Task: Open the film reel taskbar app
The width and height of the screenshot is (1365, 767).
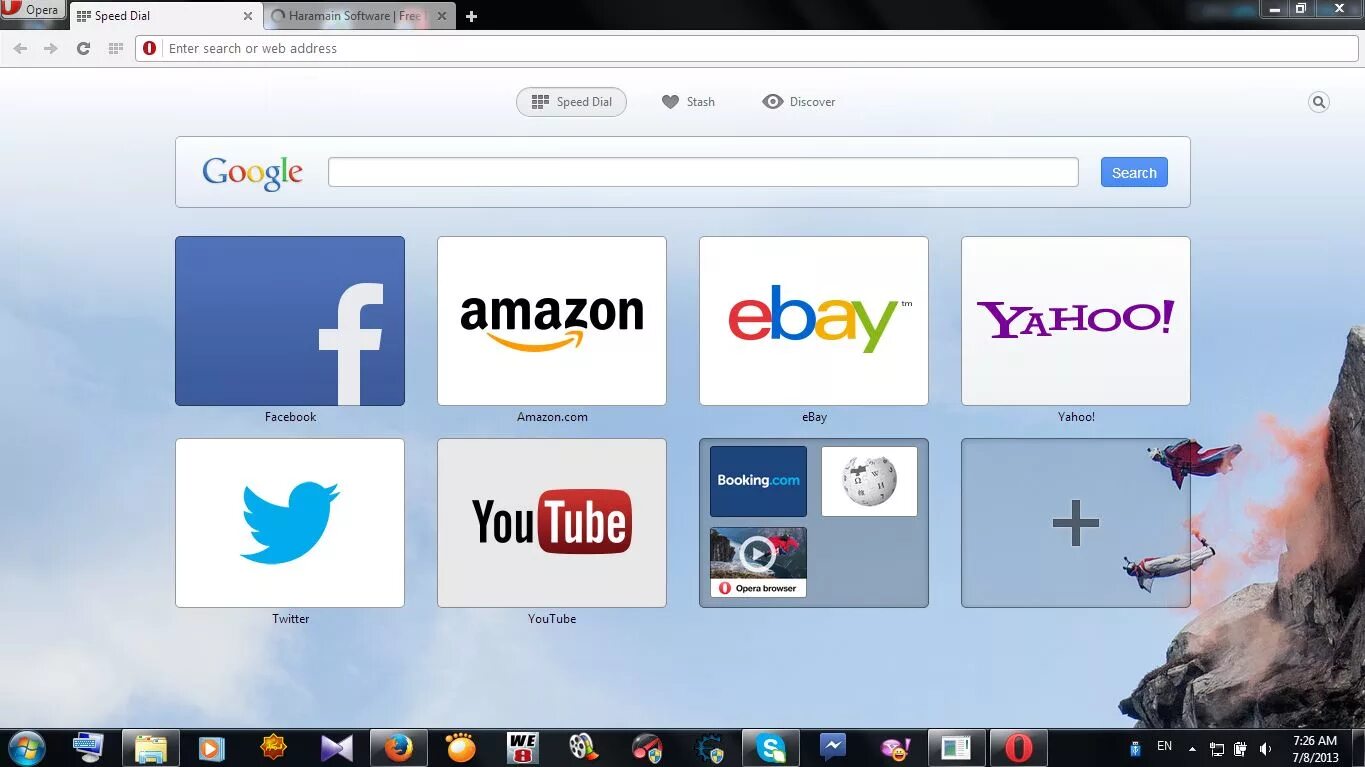Action: [584, 747]
